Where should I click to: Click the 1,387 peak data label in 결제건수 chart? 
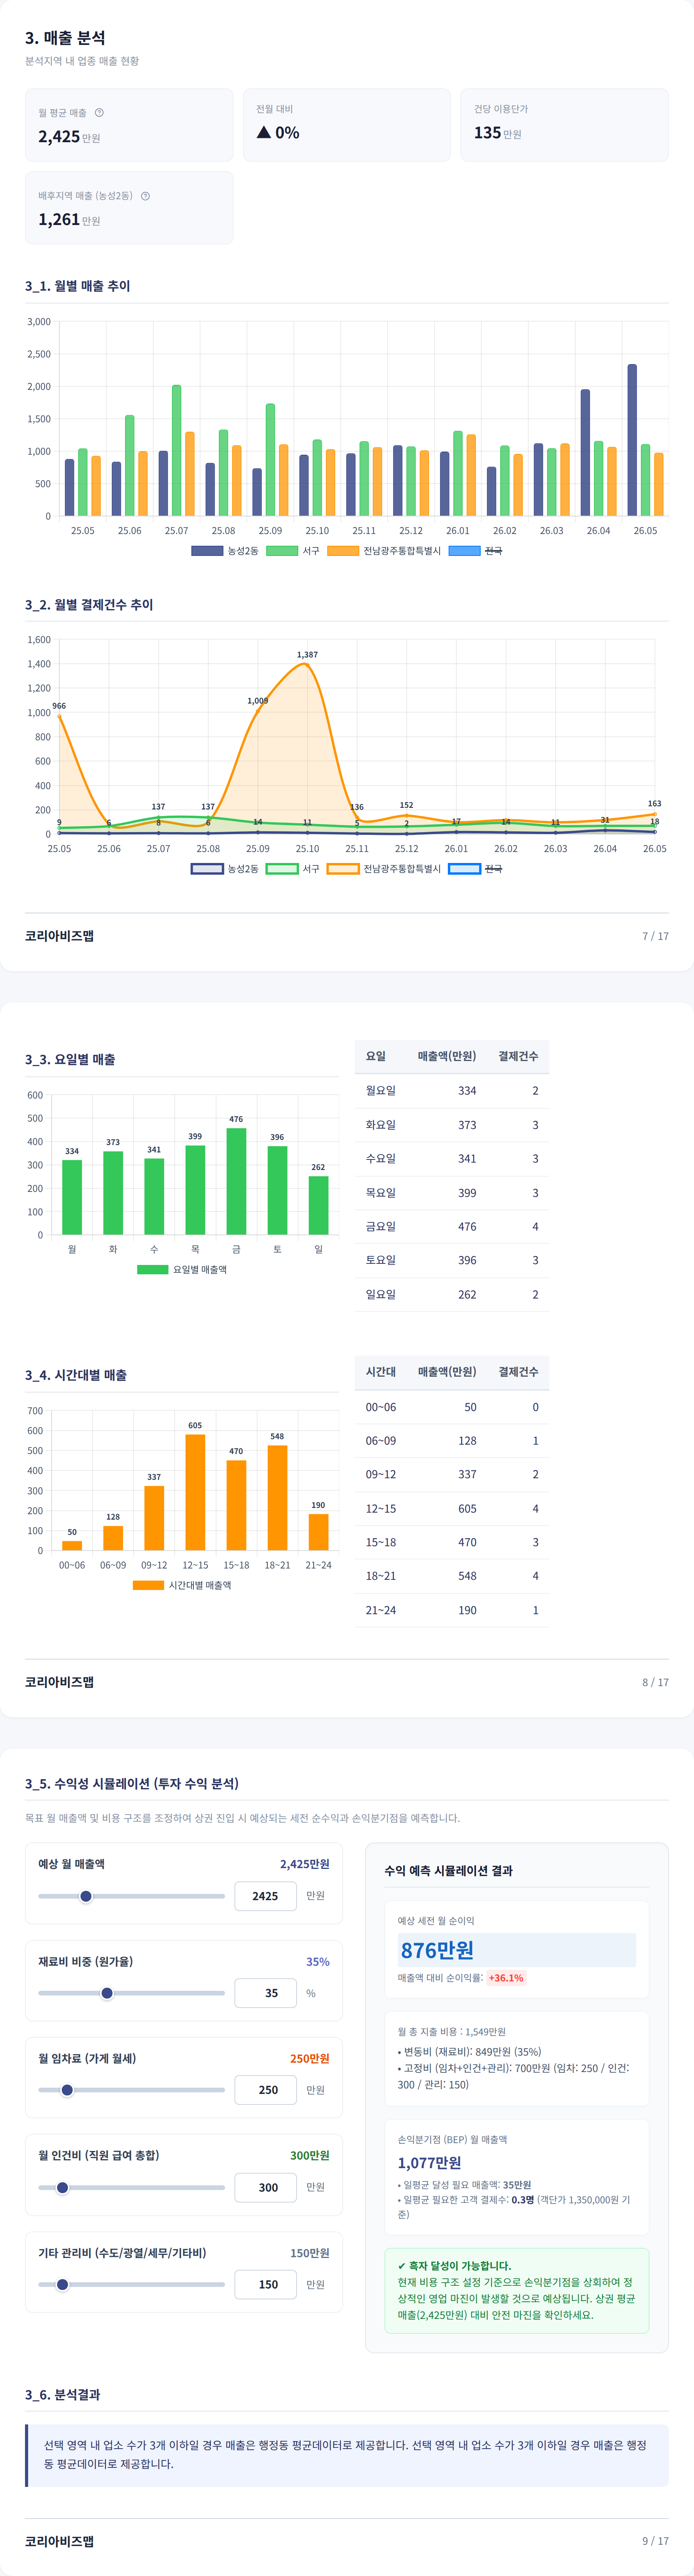tap(307, 655)
